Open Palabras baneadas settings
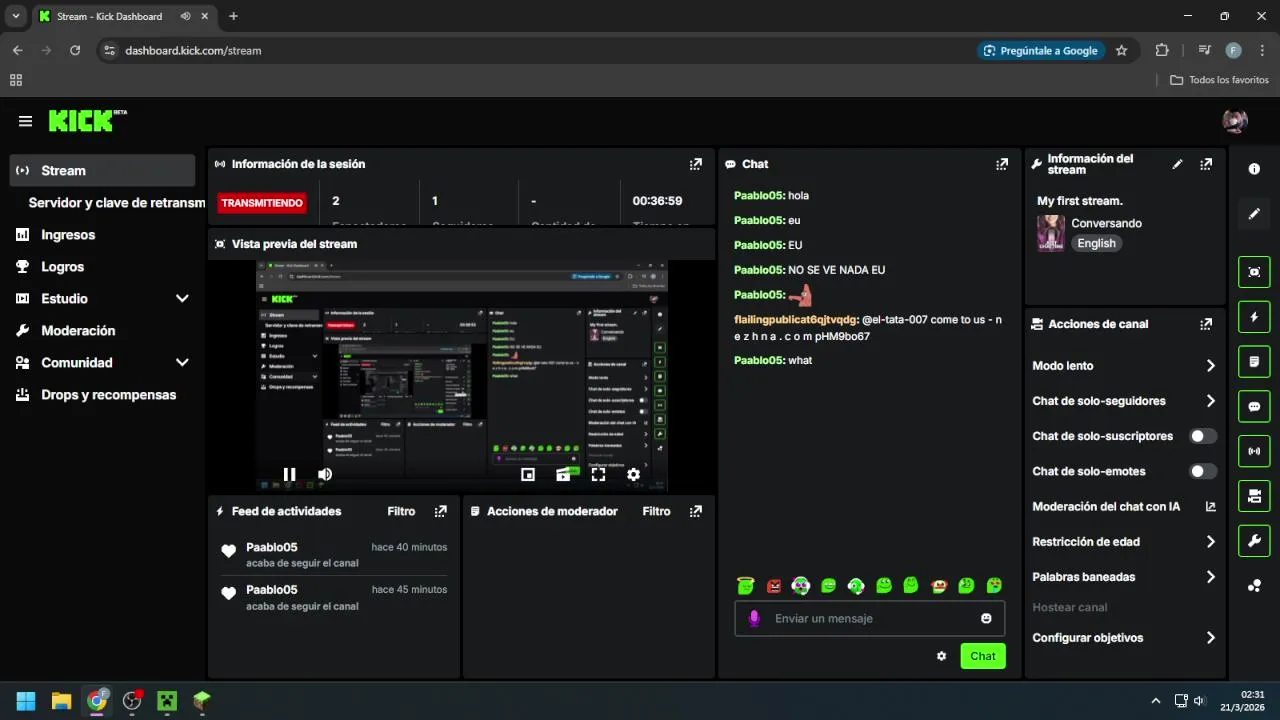Image resolution: width=1280 pixels, height=720 pixels. [1124, 577]
